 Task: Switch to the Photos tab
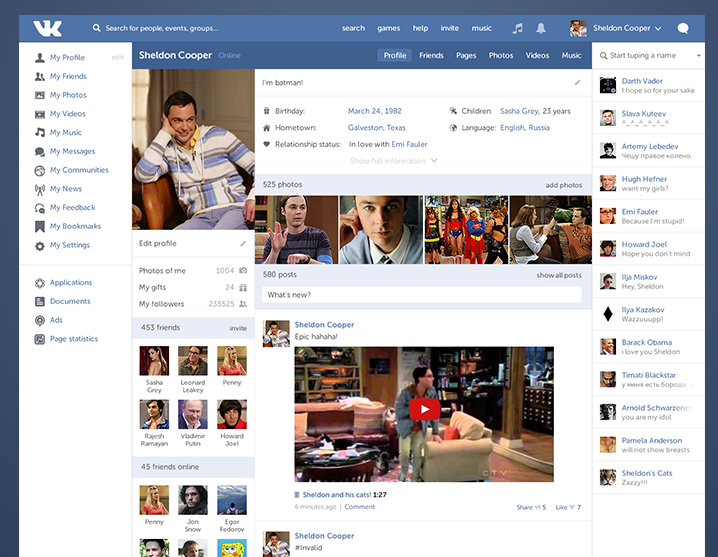click(x=501, y=55)
